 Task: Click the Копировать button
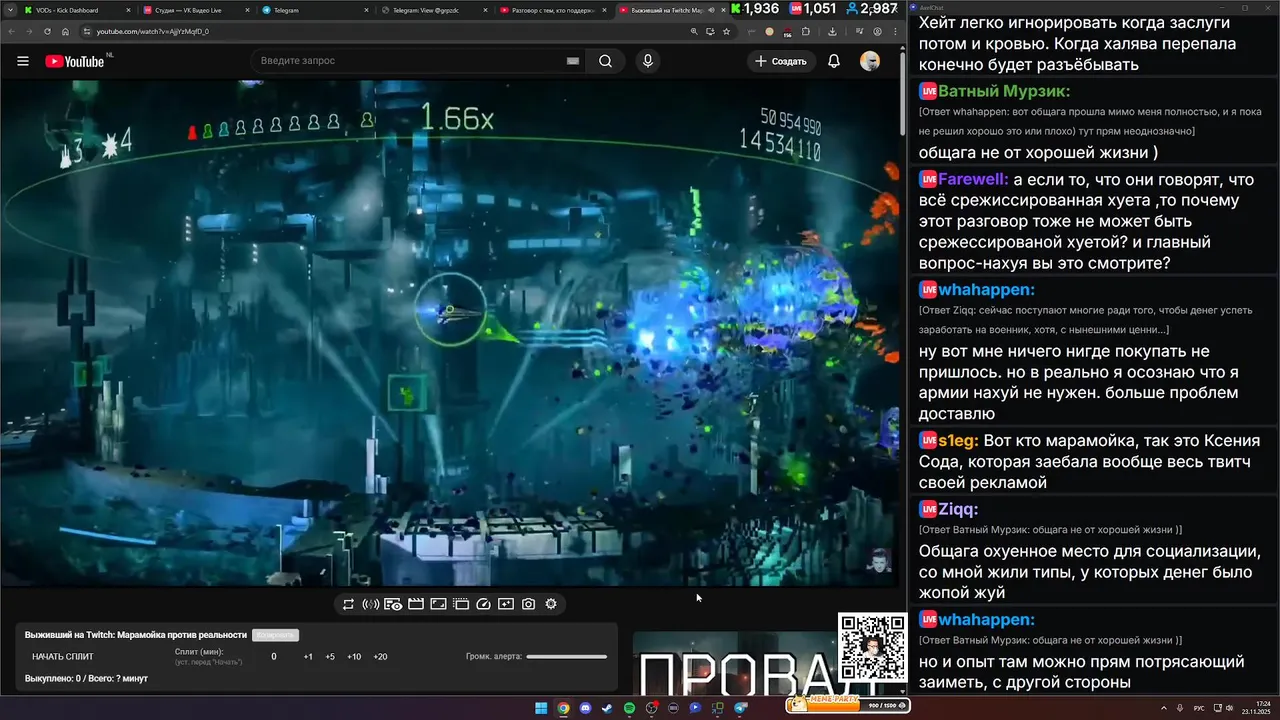pyautogui.click(x=275, y=635)
